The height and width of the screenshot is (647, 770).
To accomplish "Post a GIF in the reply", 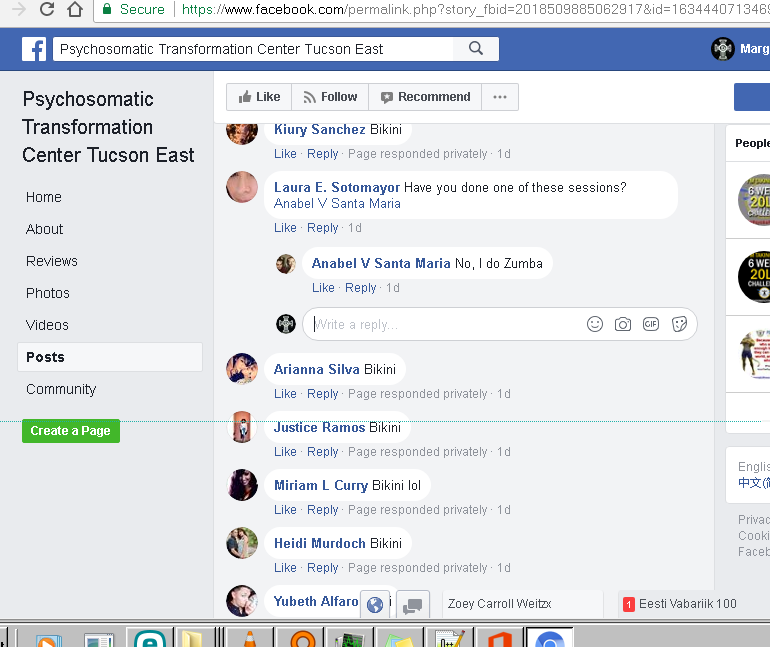I will tap(651, 324).
